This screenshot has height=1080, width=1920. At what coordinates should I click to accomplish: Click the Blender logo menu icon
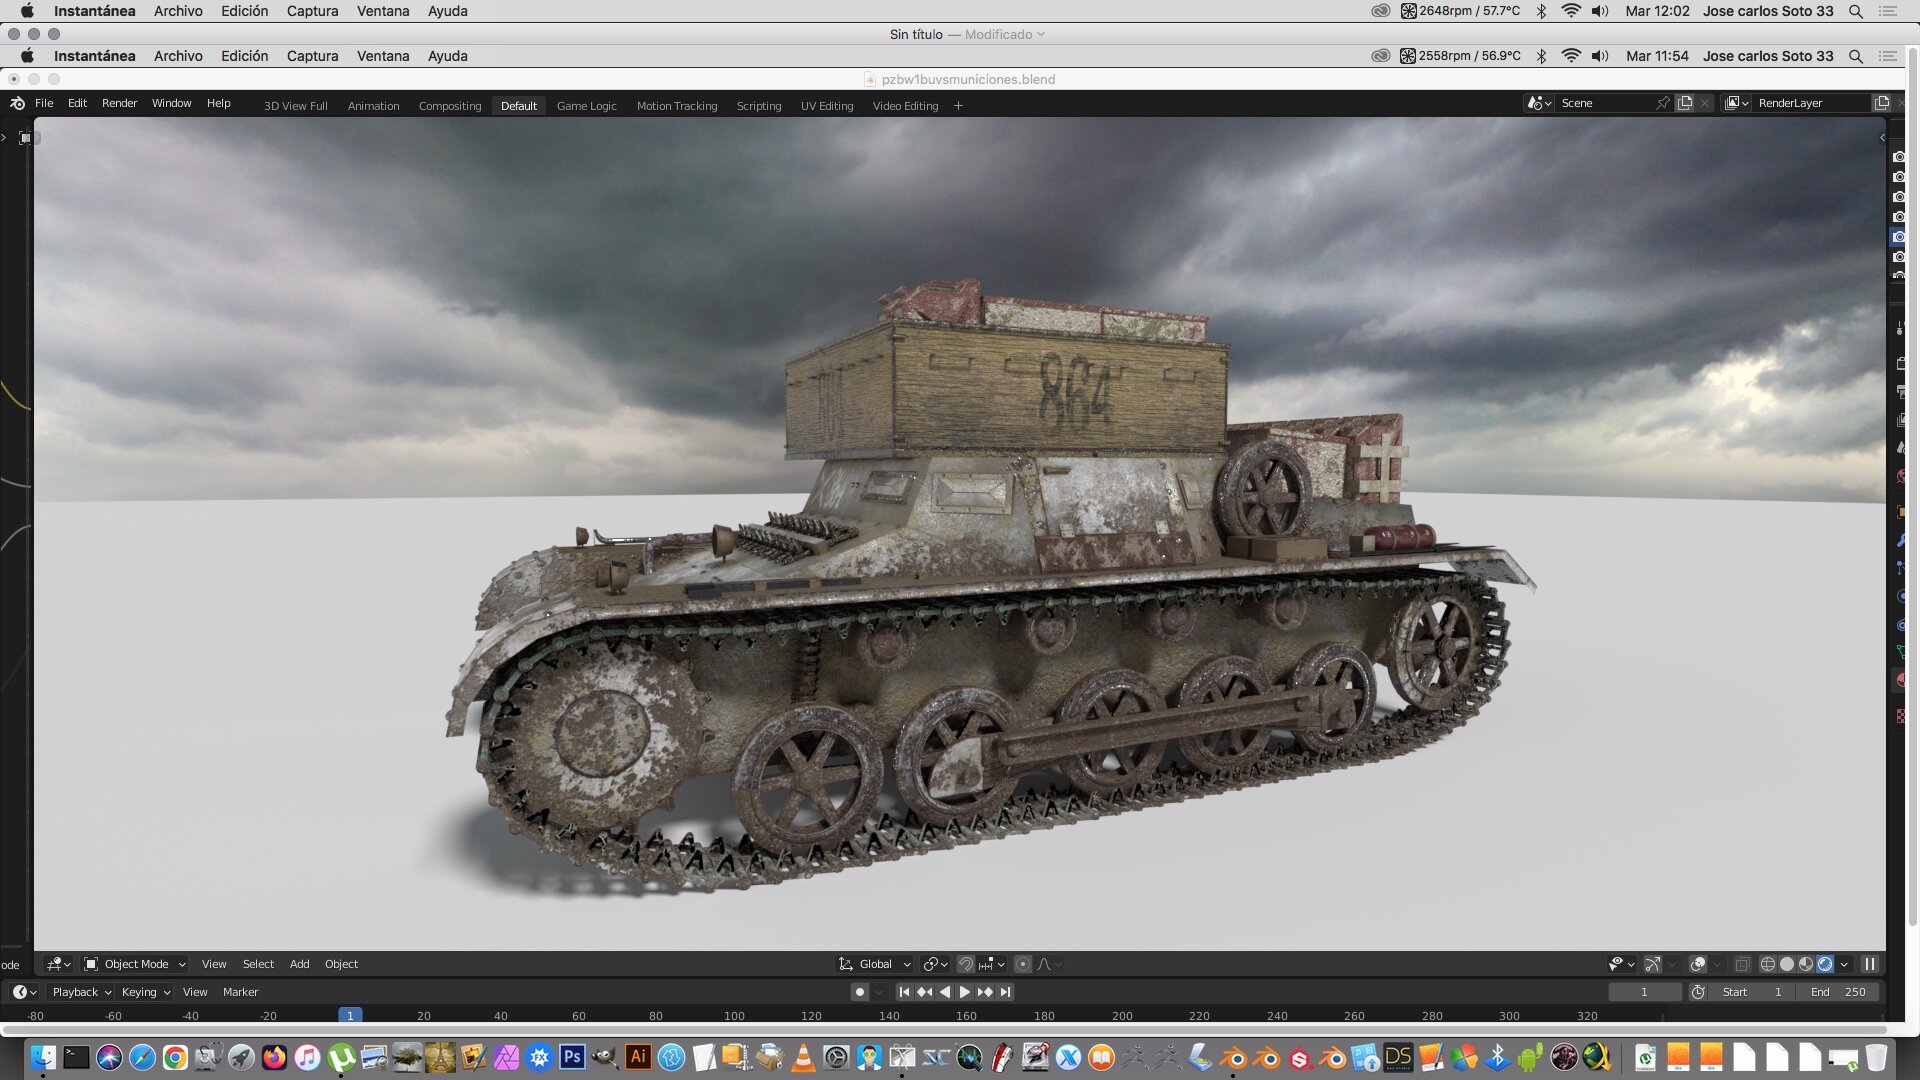pos(17,103)
